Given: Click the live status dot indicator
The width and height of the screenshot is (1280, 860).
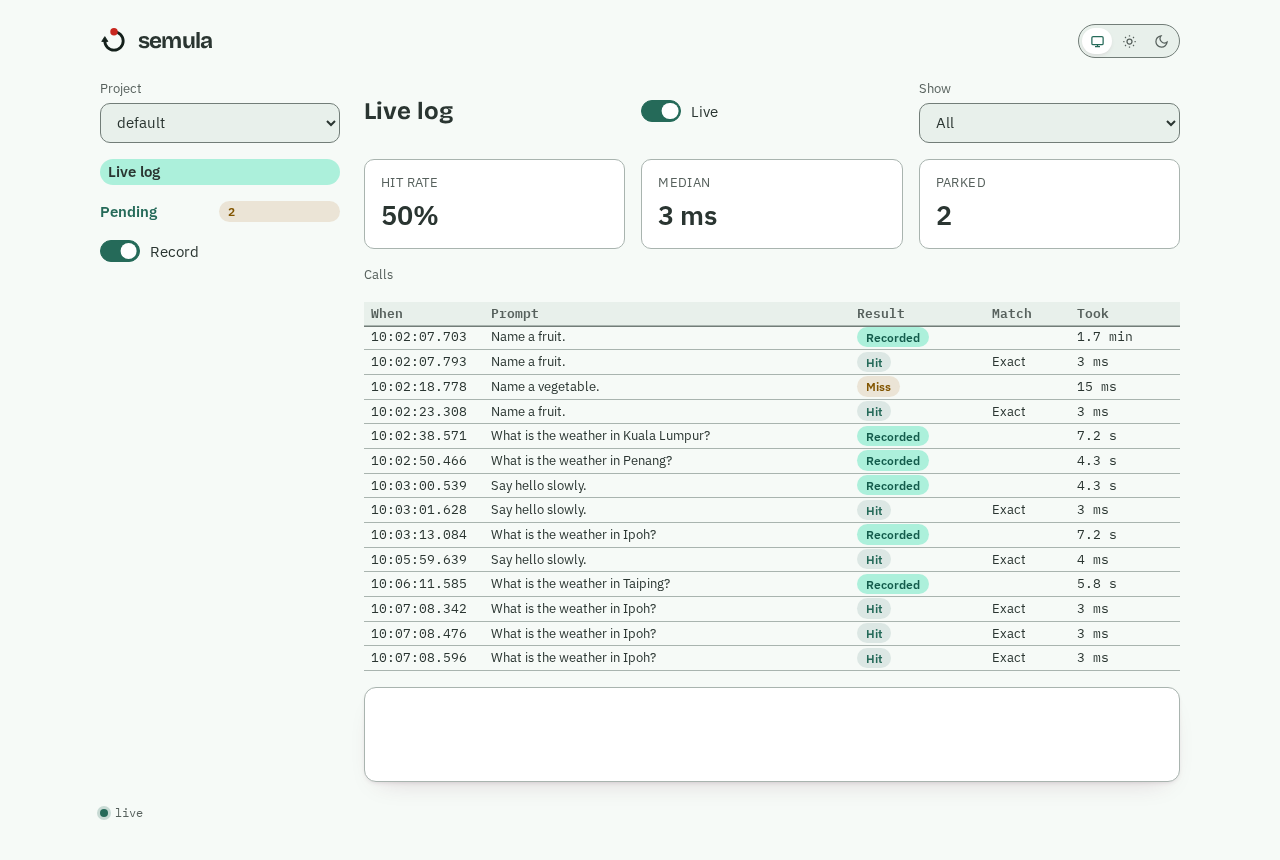Looking at the screenshot, I should (104, 813).
